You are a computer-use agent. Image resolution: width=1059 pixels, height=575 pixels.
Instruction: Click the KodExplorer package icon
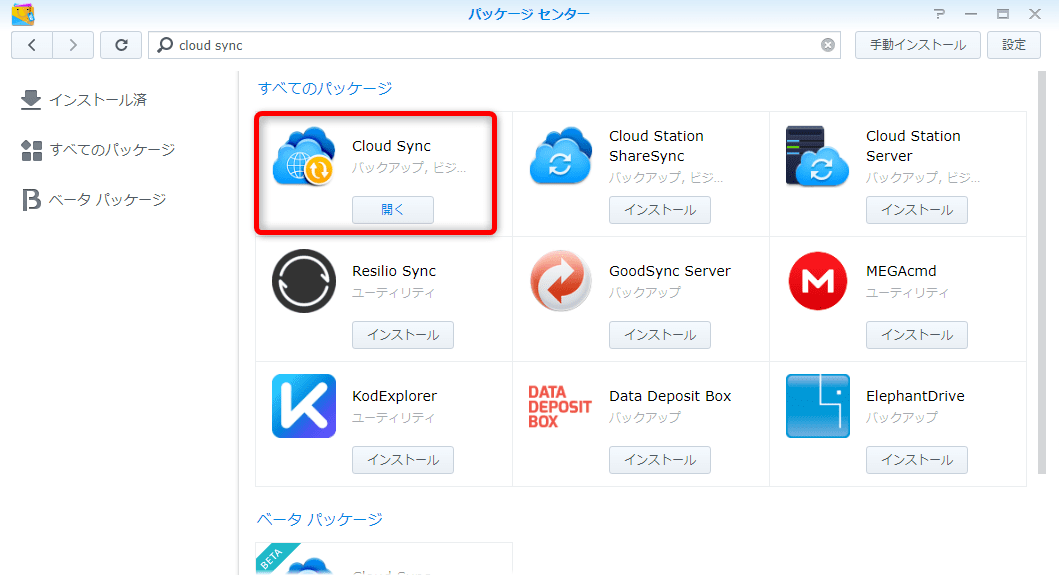tap(304, 406)
